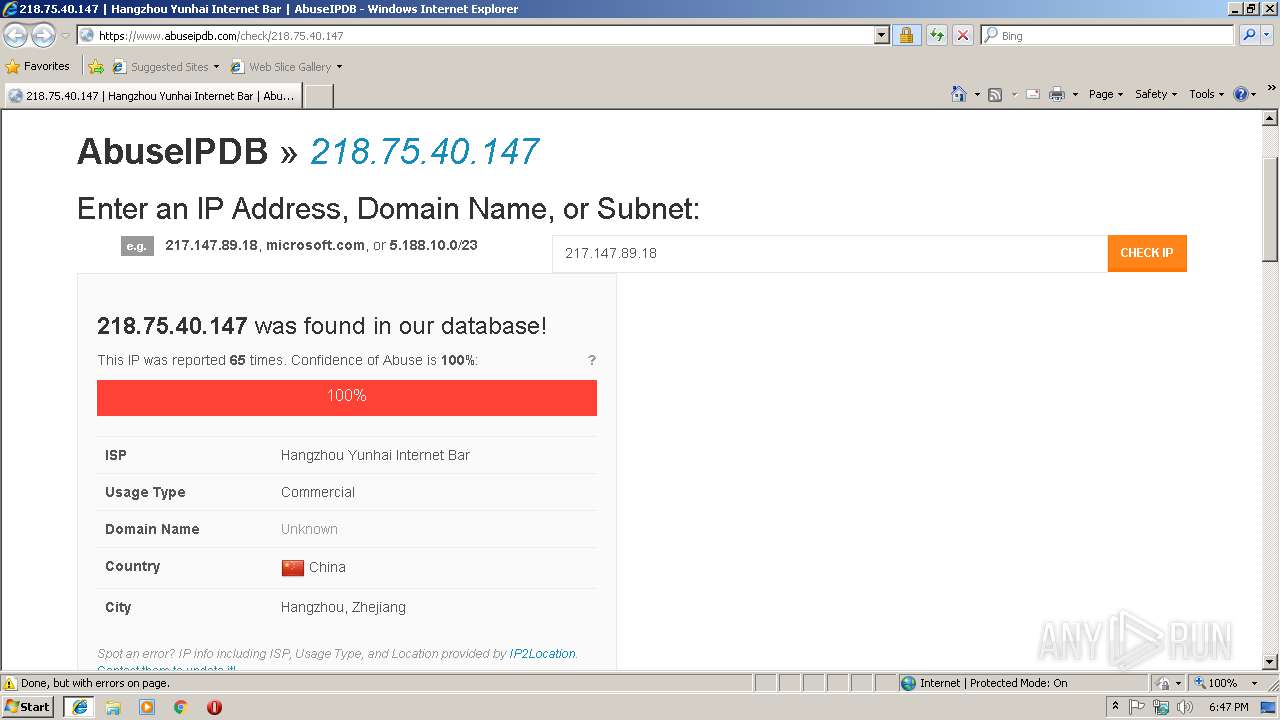The image size is (1280, 720).
Task: Click the browser Forward arrow button
Action: 43,36
